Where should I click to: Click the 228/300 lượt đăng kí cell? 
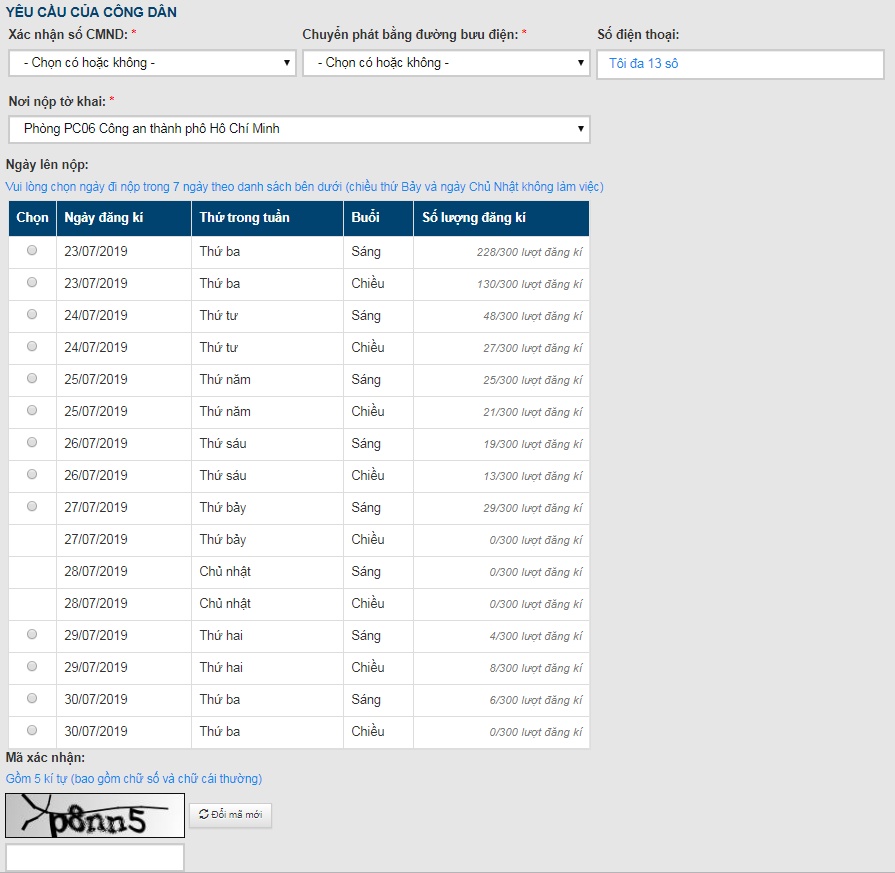(x=501, y=252)
